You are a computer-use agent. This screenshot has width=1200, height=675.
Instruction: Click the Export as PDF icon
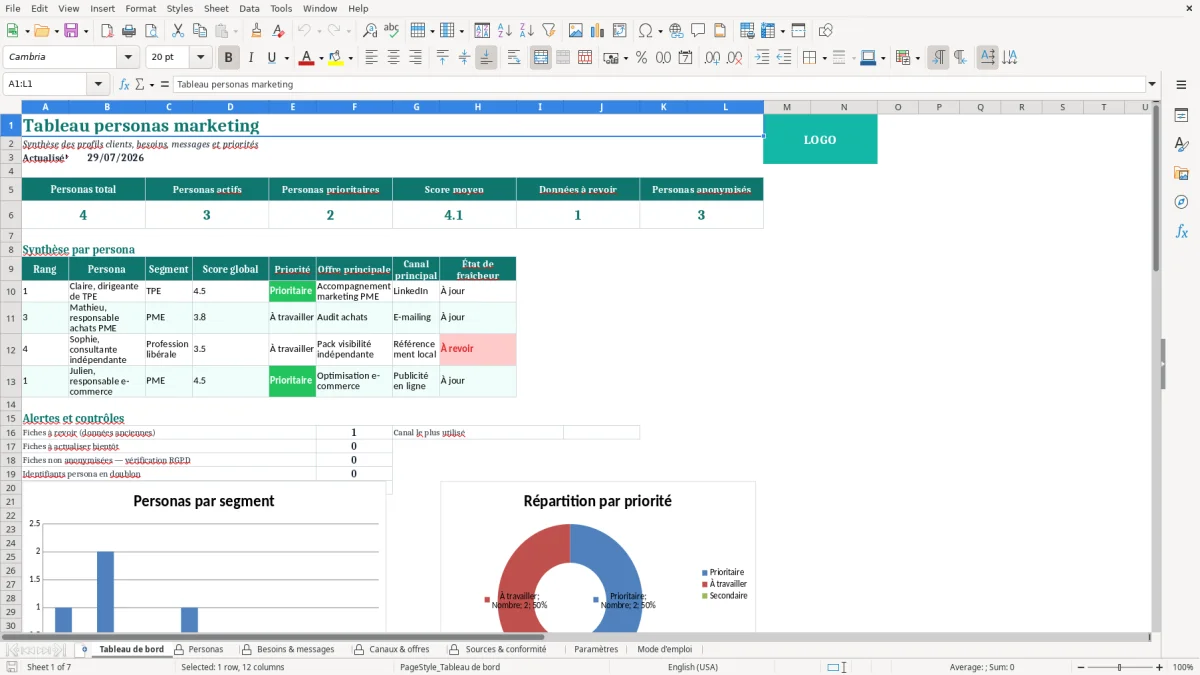coord(106,31)
